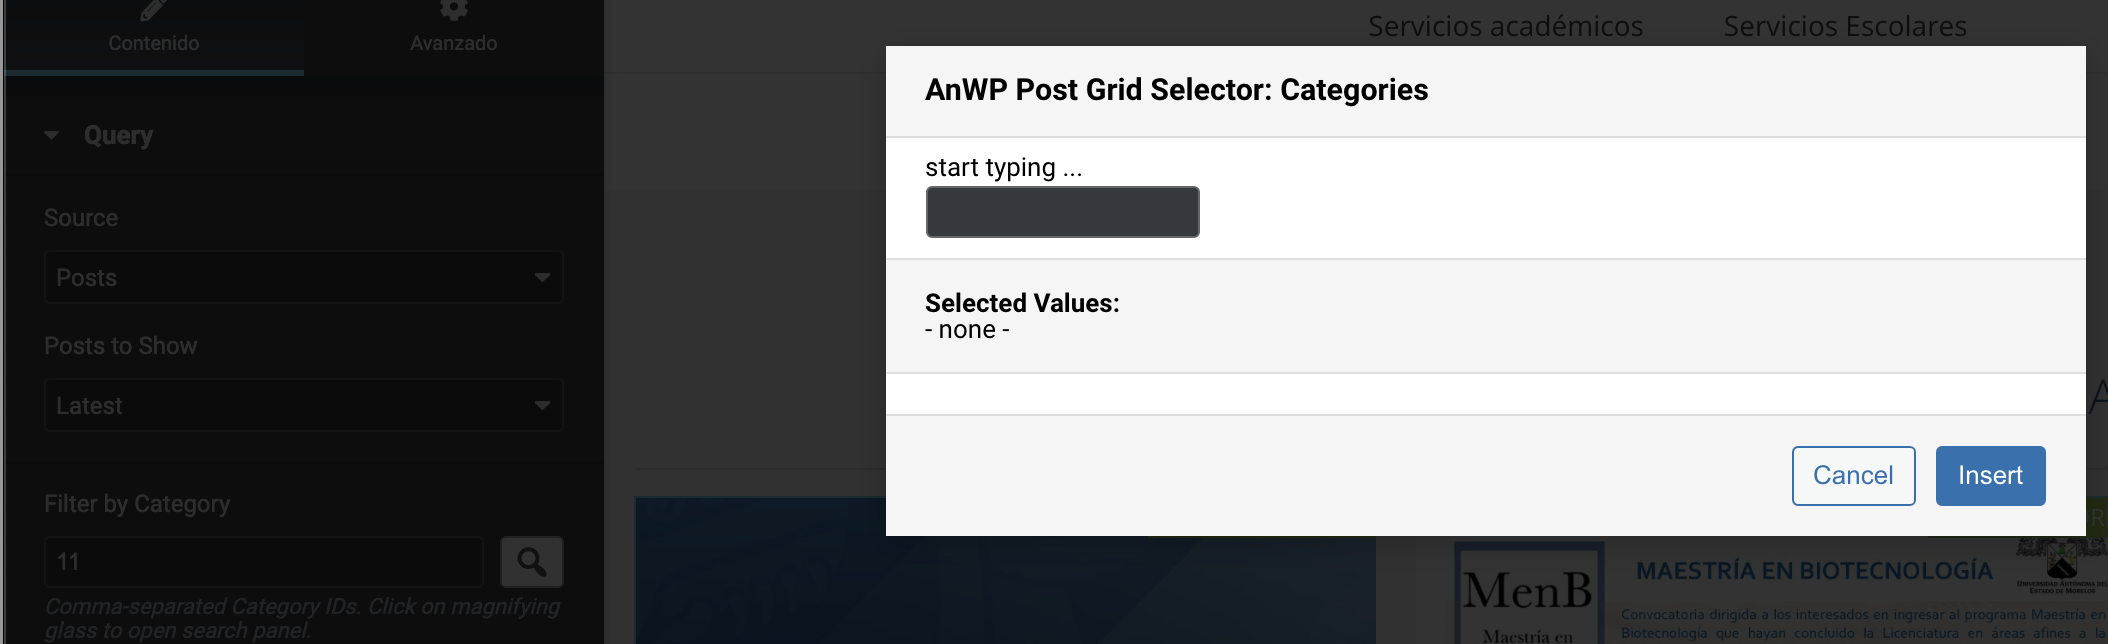This screenshot has height=644, width=2108.
Task: Click the pencil icon above Contenido
Action: click(153, 9)
